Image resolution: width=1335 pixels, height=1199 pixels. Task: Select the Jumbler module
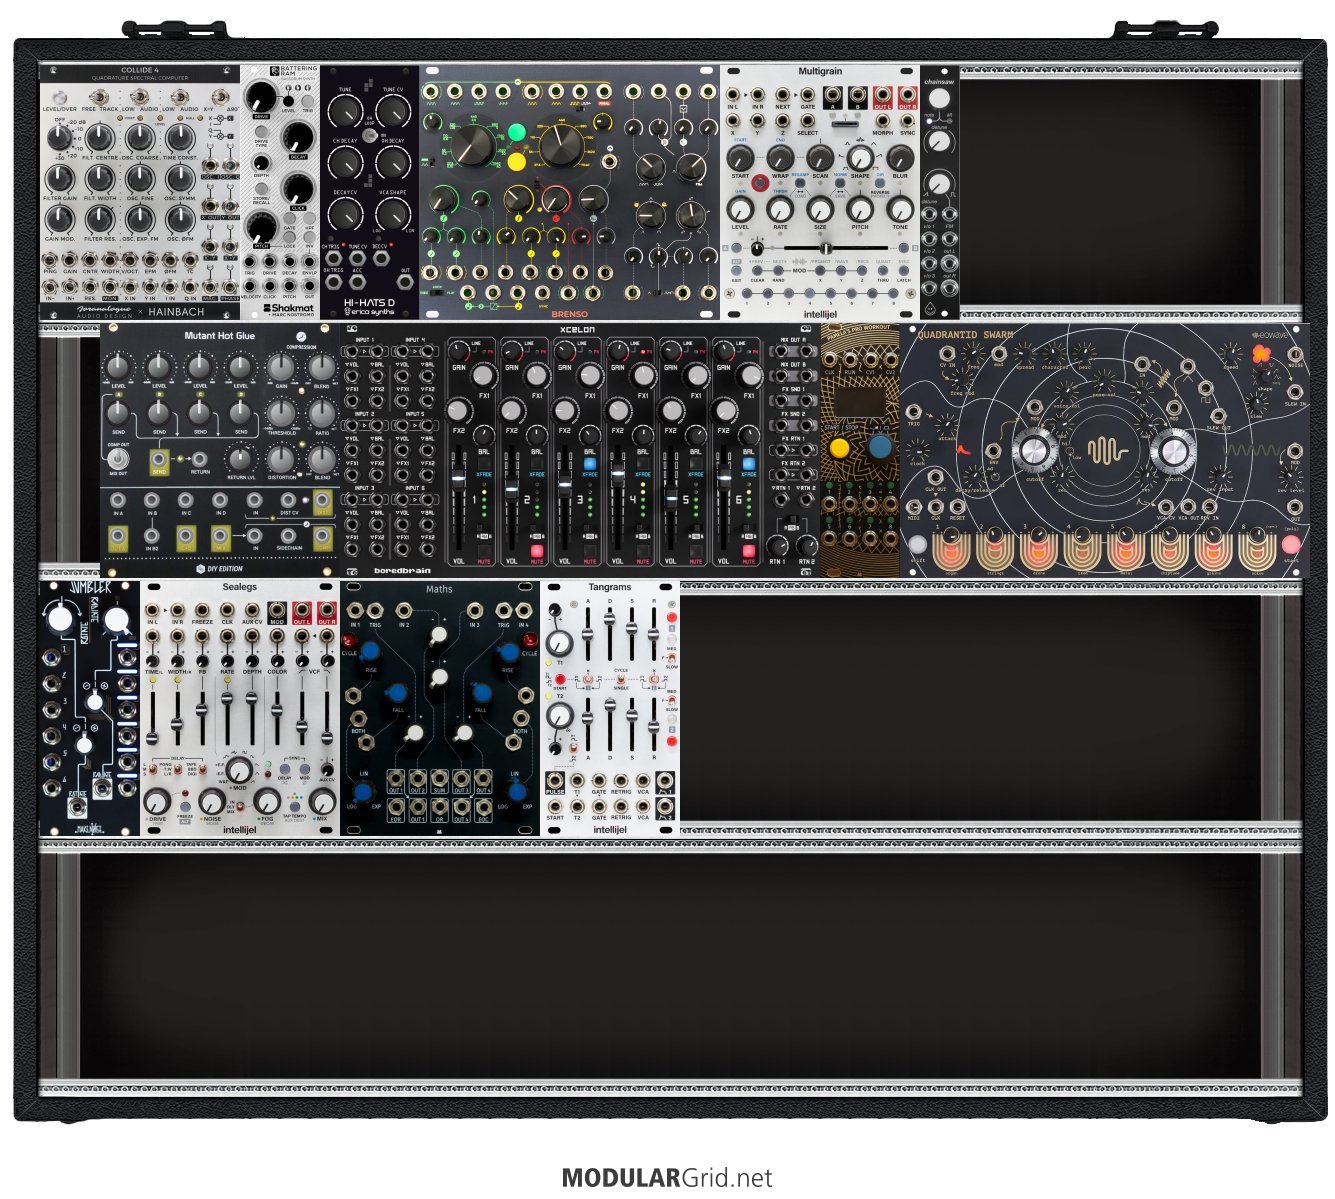(x=90, y=708)
